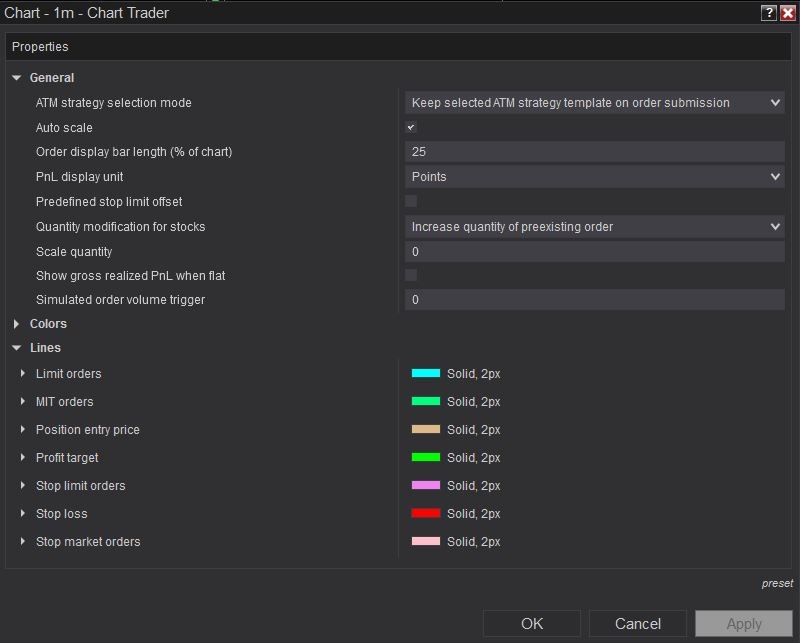This screenshot has width=800, height=643.
Task: Click the cyan Limit orders color swatch
Action: 426,373
